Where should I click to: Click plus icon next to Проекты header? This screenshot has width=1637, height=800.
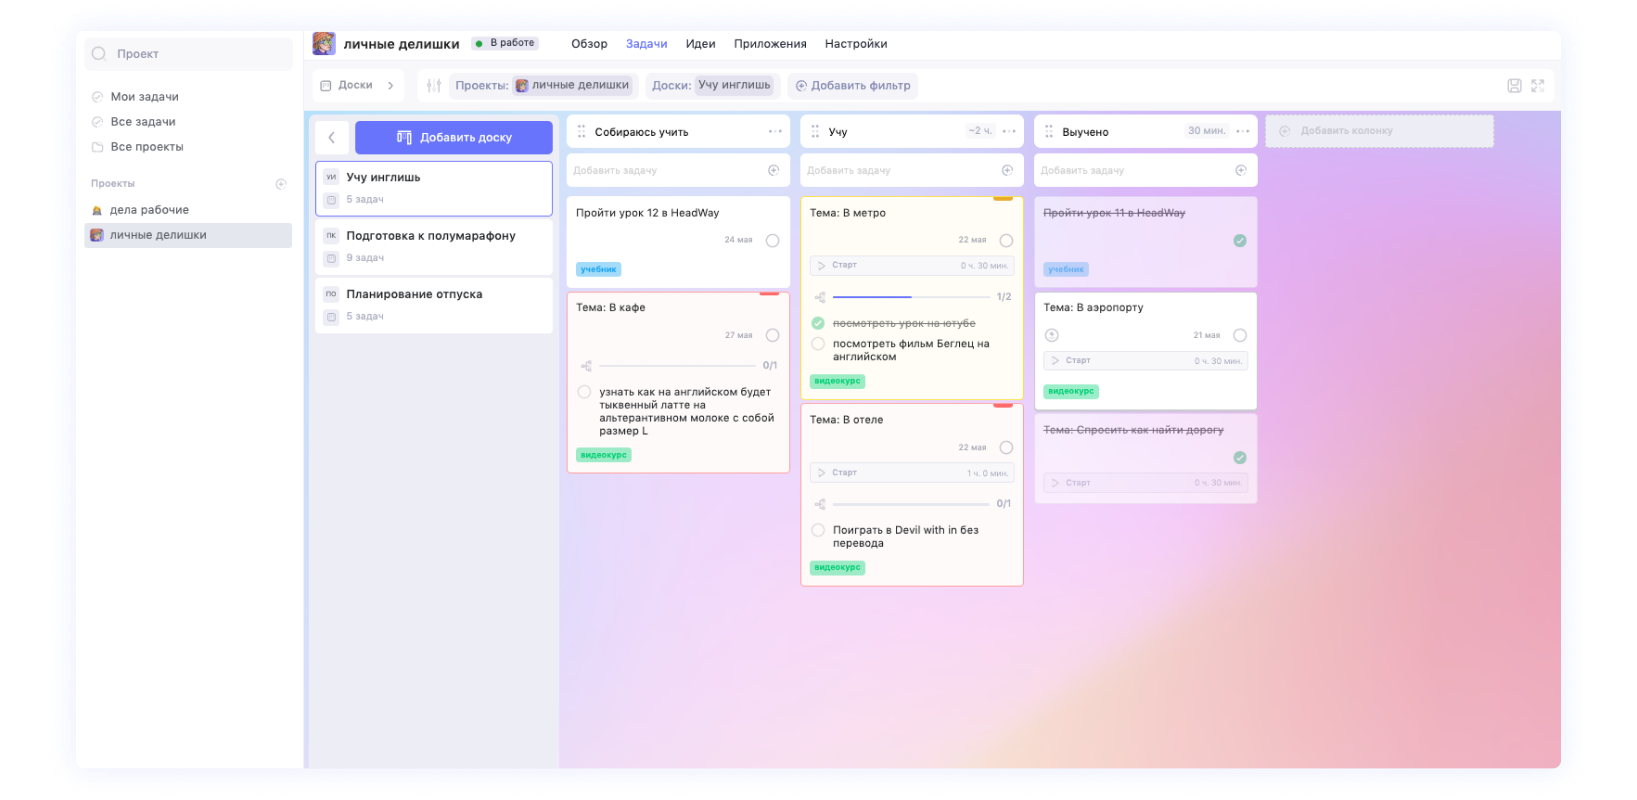click(x=281, y=184)
